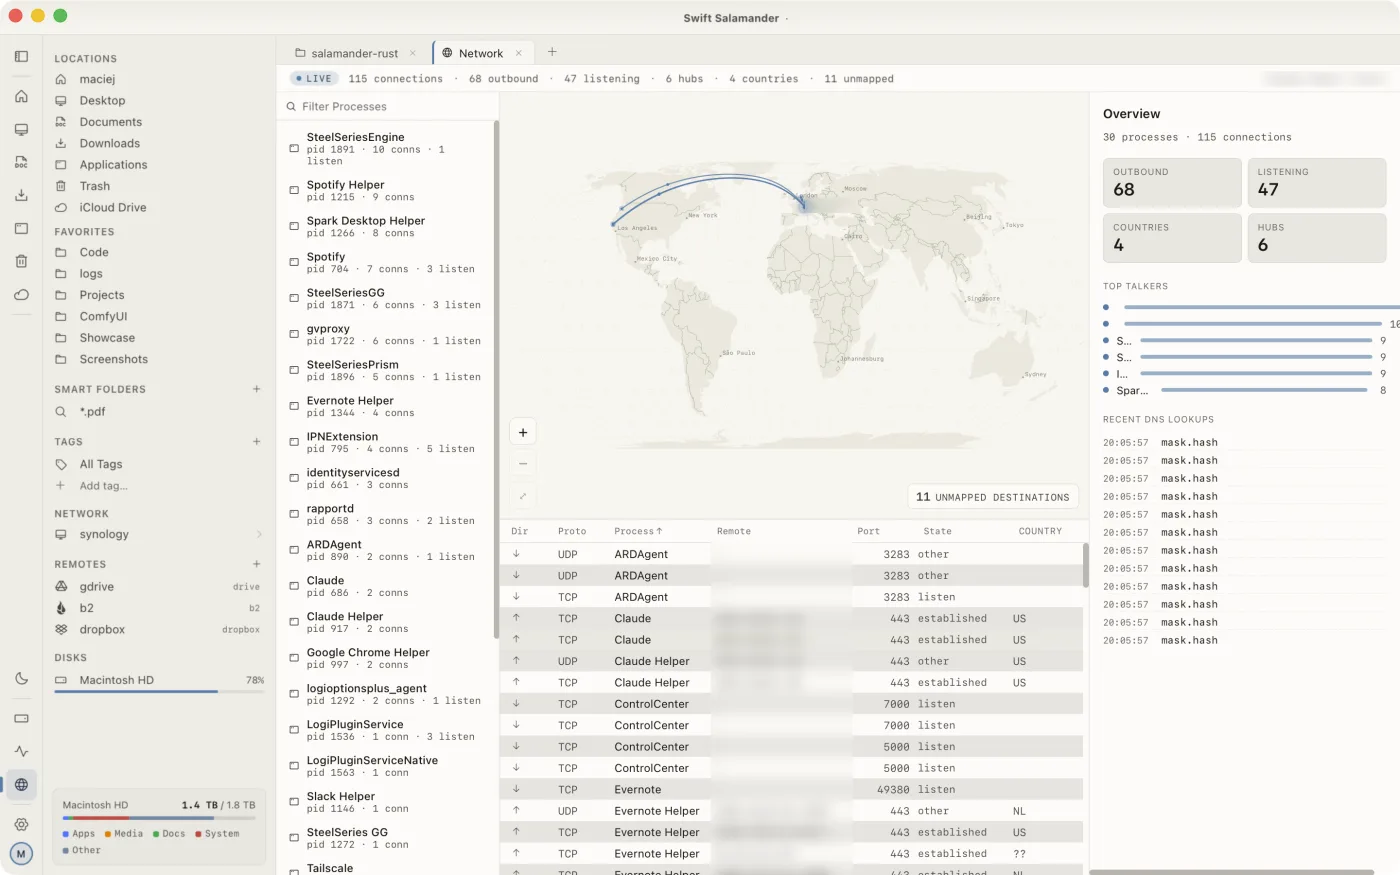Open Downloads from the icon rail
The image size is (1400, 875).
point(21,195)
